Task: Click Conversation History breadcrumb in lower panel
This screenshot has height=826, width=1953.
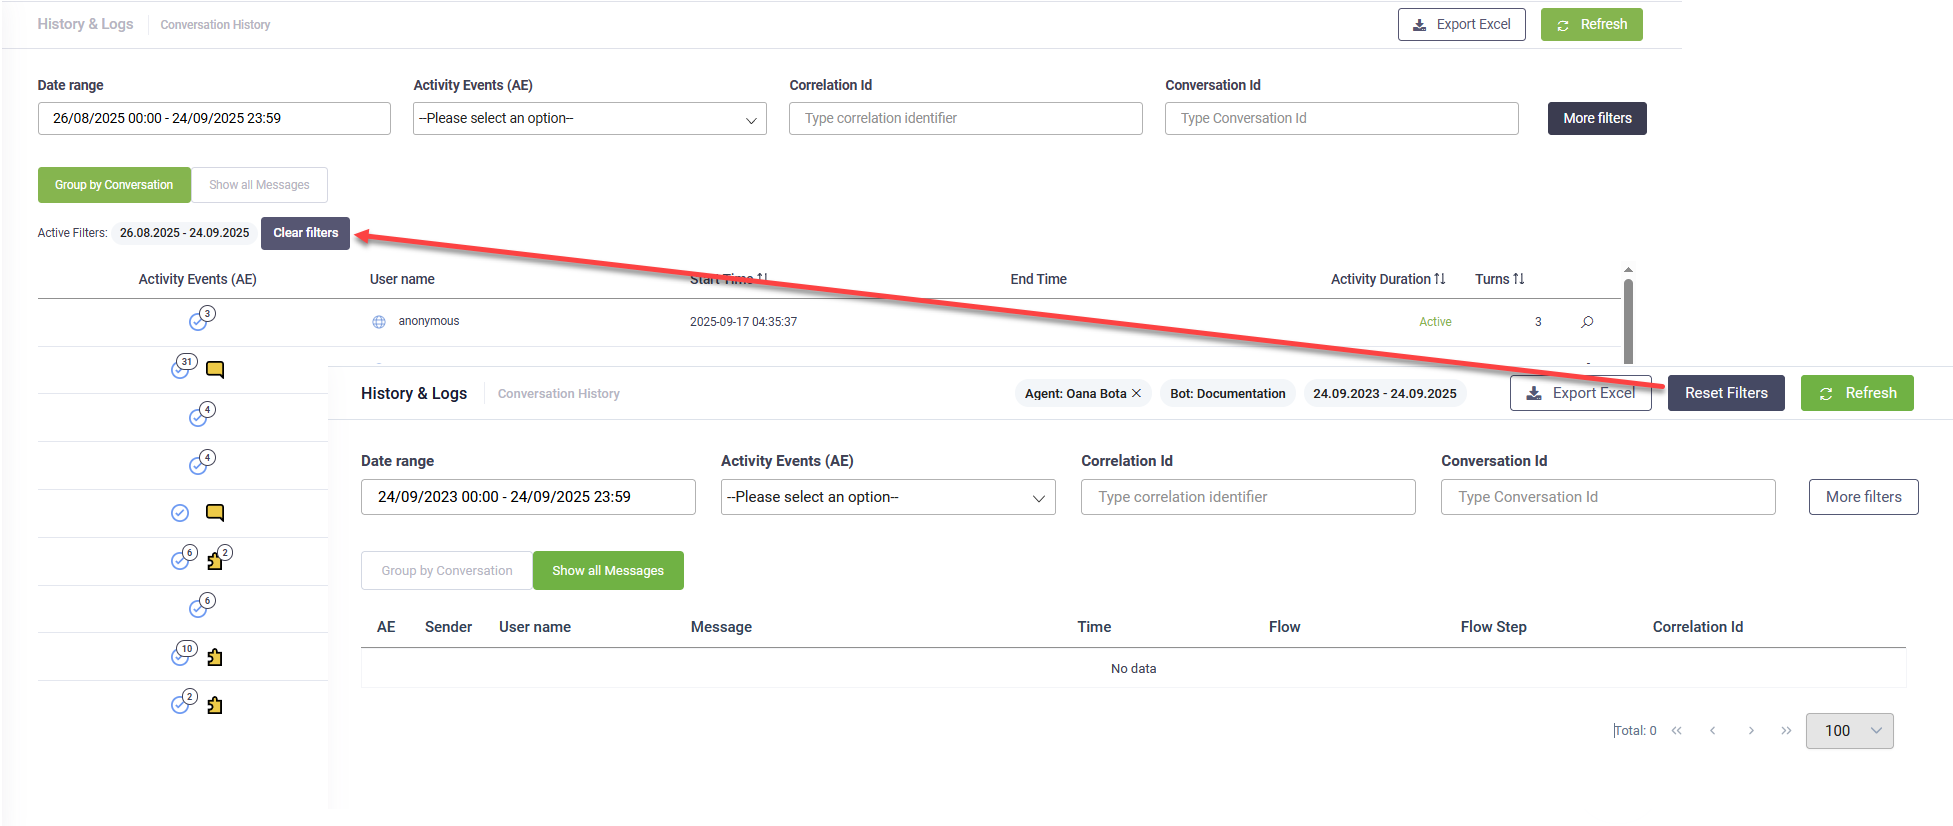Action: 558,394
